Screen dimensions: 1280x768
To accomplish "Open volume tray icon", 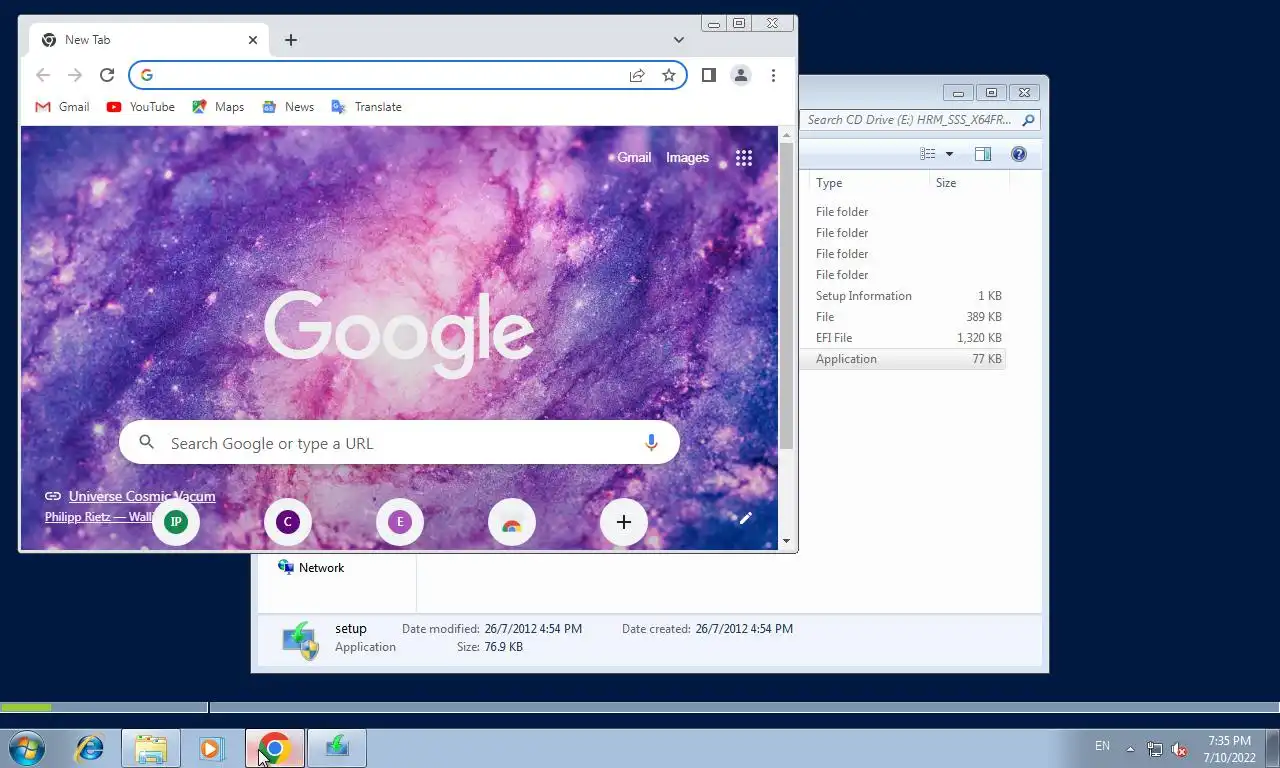I will point(1179,749).
